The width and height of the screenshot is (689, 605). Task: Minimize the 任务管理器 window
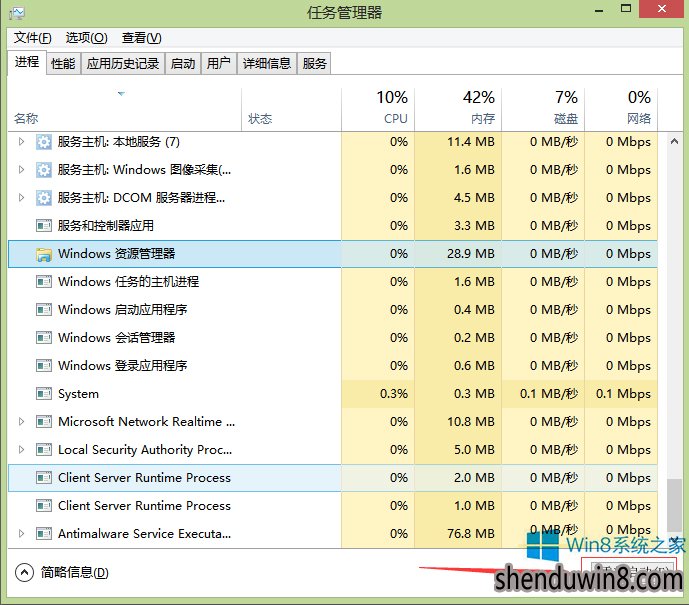click(x=599, y=9)
